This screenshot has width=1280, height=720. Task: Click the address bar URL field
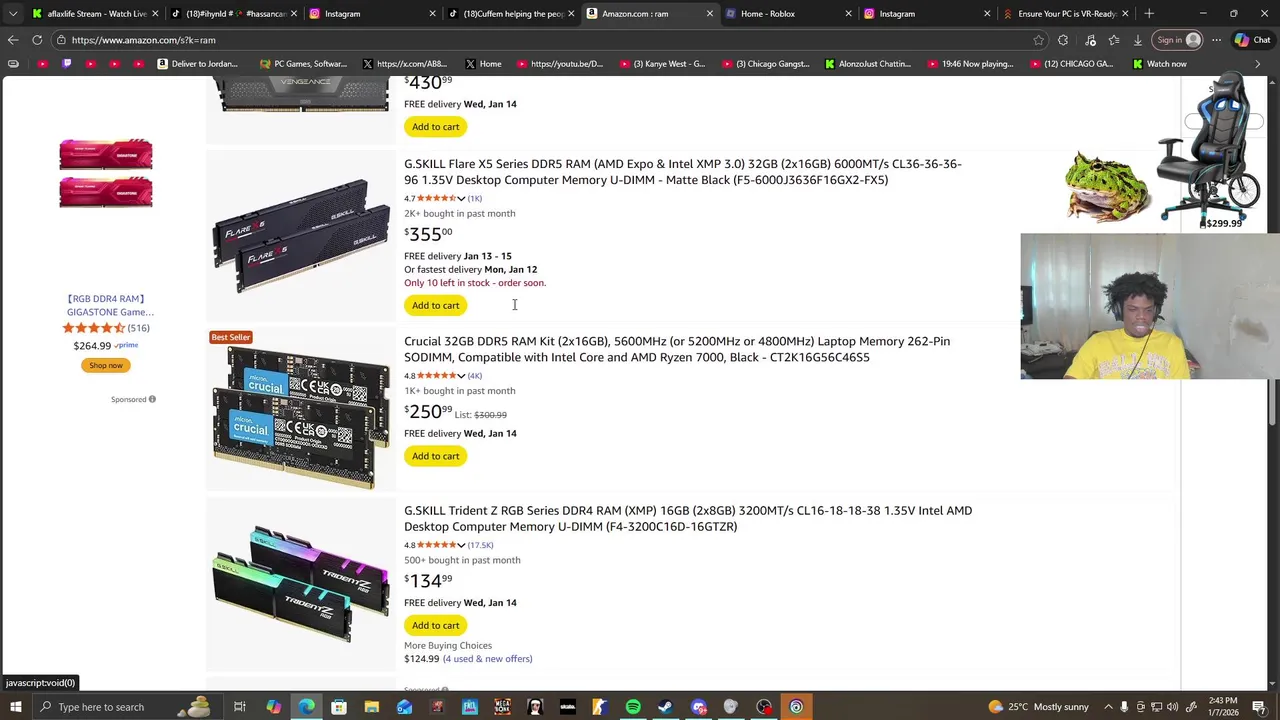(540, 40)
